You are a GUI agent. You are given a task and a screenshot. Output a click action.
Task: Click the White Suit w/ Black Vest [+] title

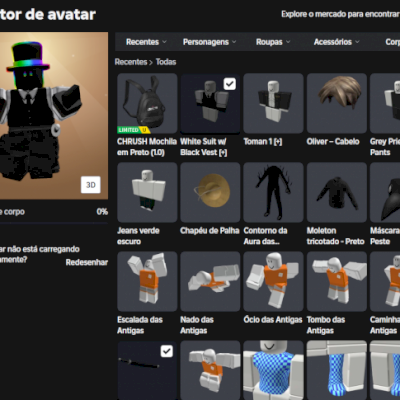click(x=204, y=147)
